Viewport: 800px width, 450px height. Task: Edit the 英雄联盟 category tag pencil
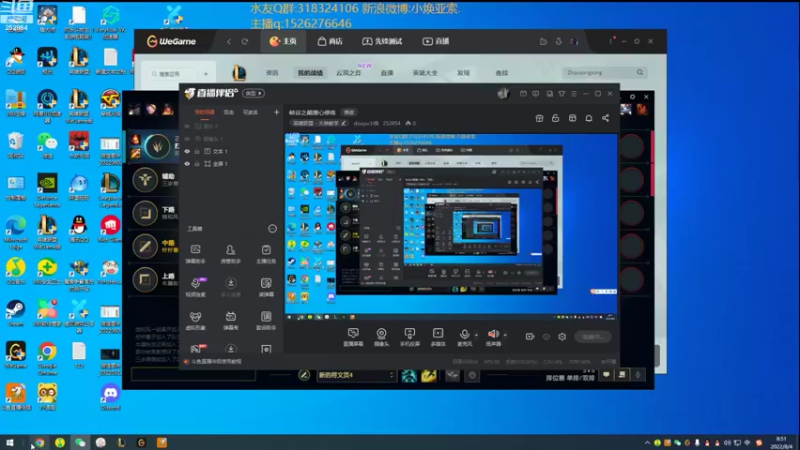pyautogui.click(x=344, y=123)
